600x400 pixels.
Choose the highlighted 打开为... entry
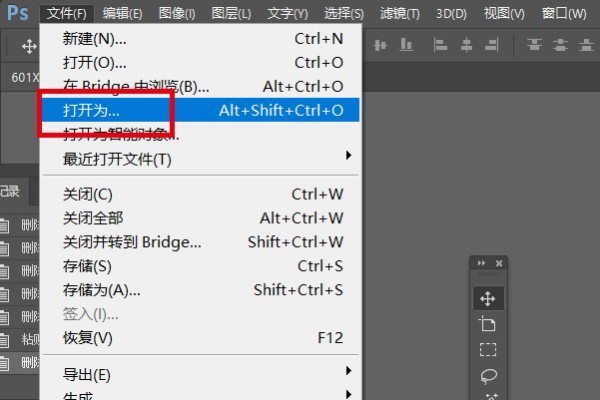point(201,110)
